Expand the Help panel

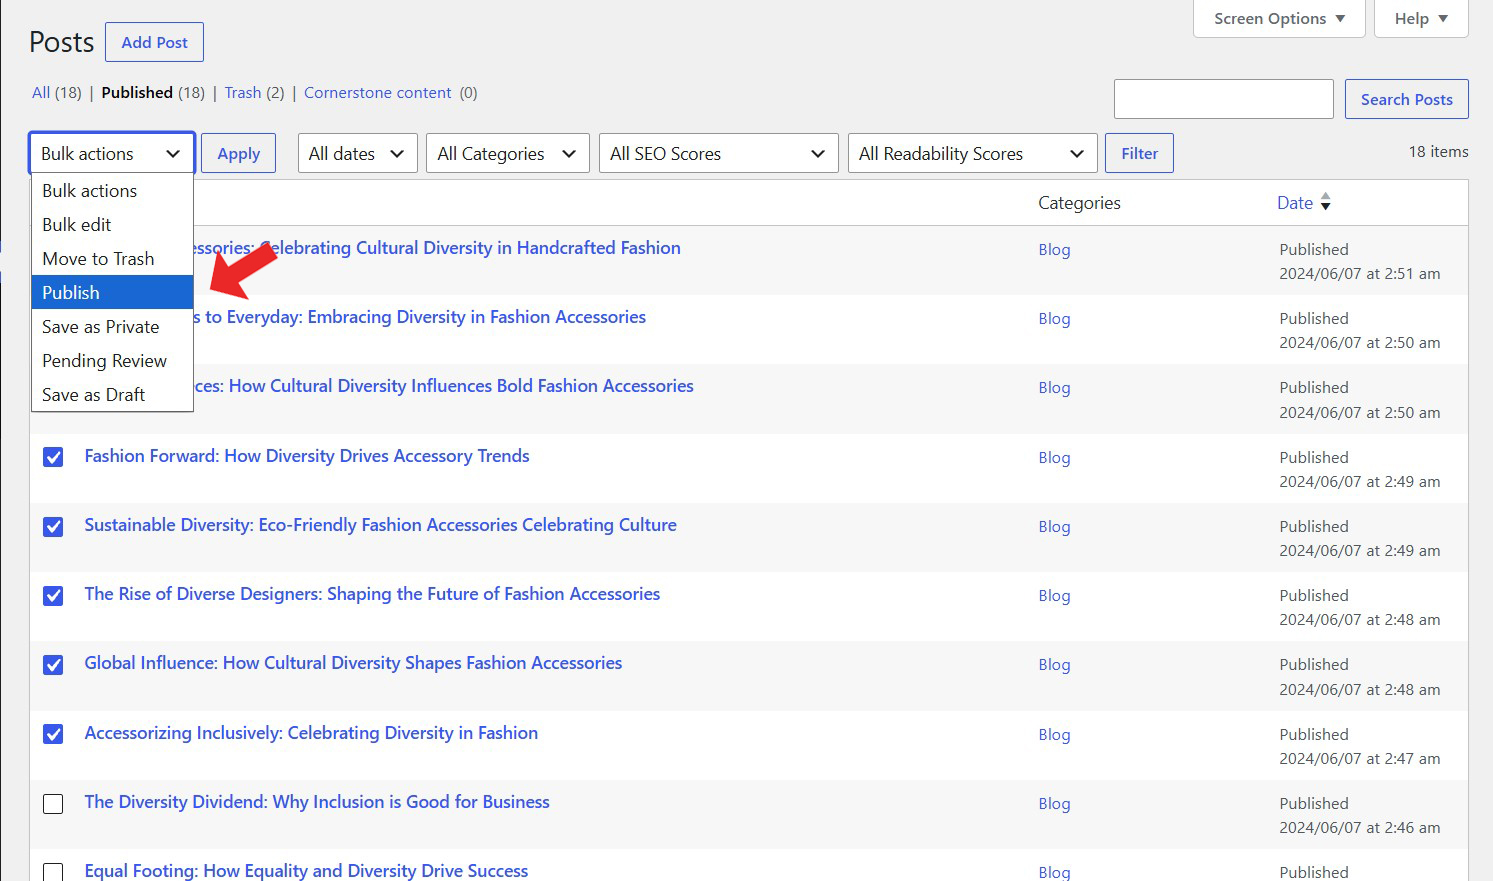click(x=1421, y=18)
